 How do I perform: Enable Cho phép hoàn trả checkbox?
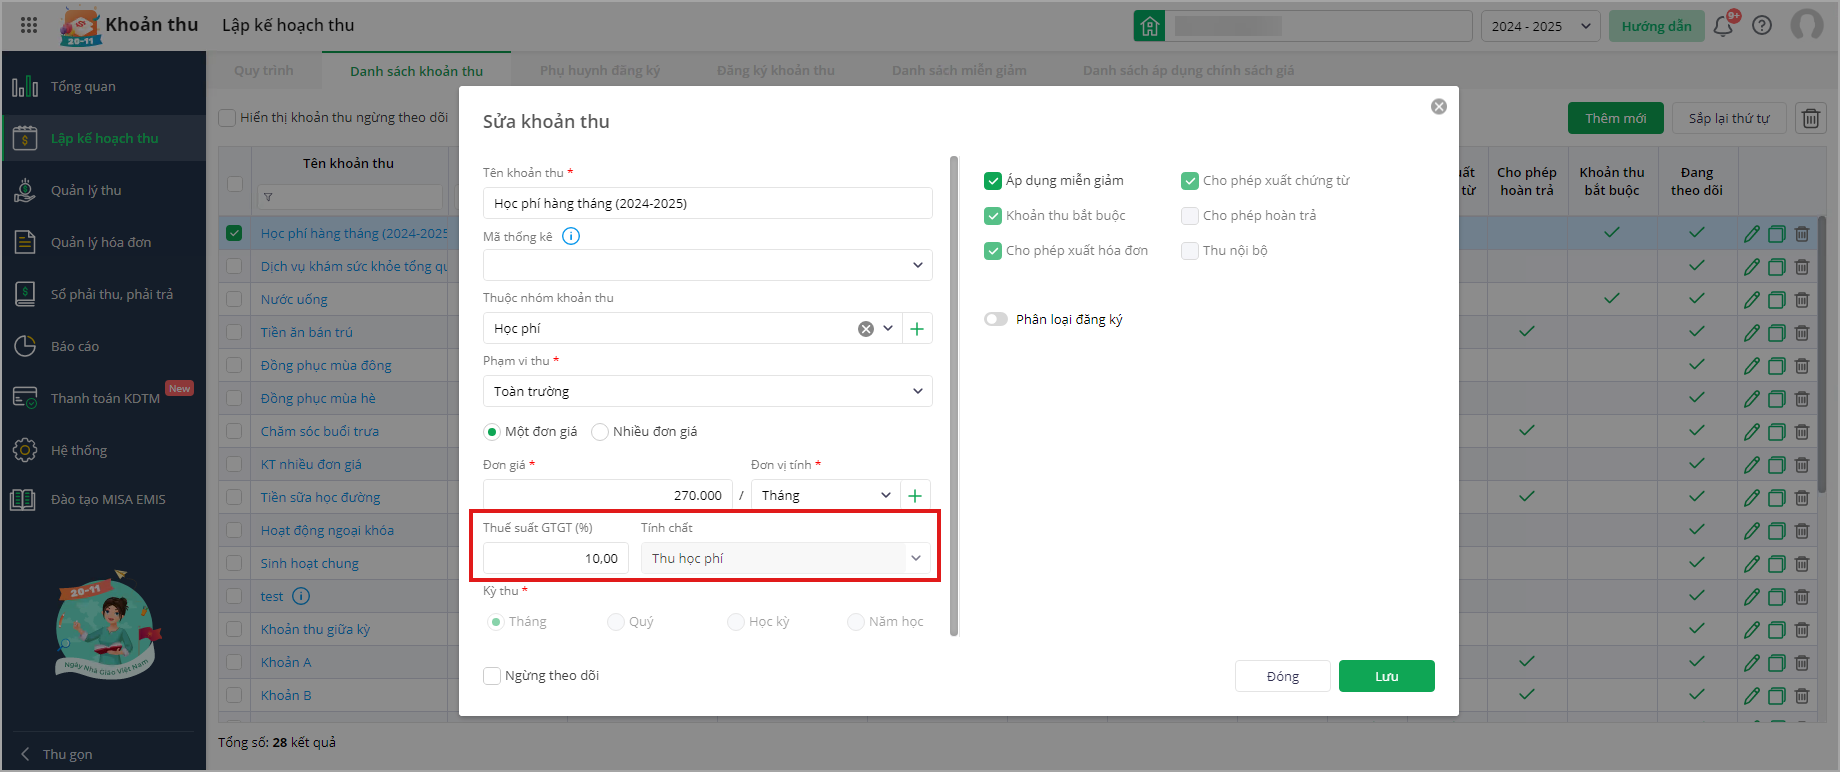1190,216
